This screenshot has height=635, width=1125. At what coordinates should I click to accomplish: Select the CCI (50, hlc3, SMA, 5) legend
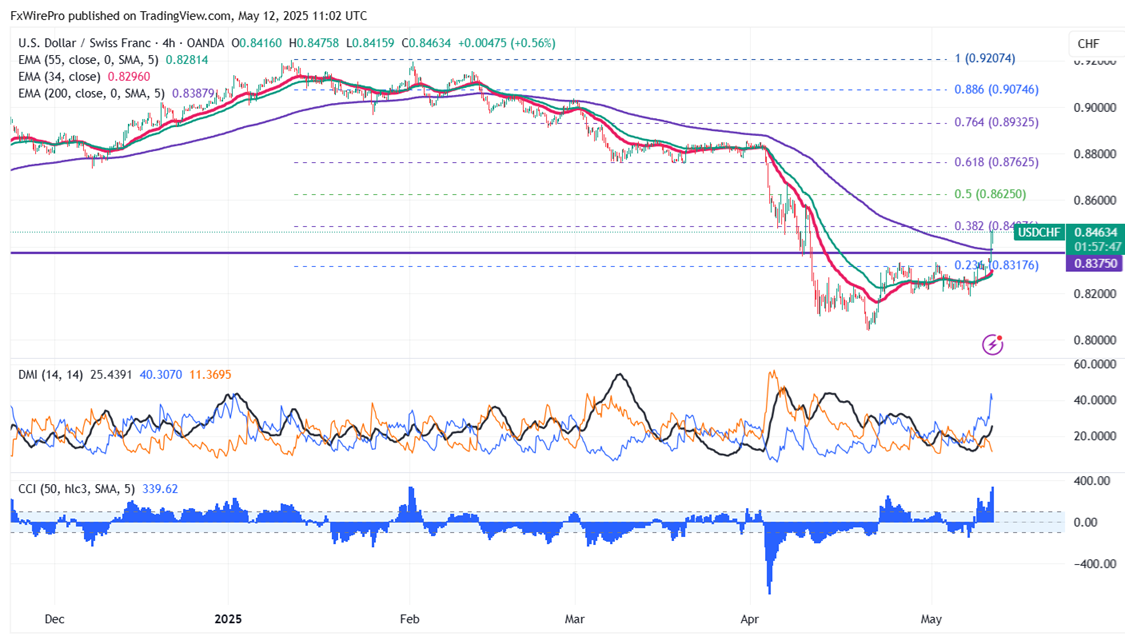77,489
